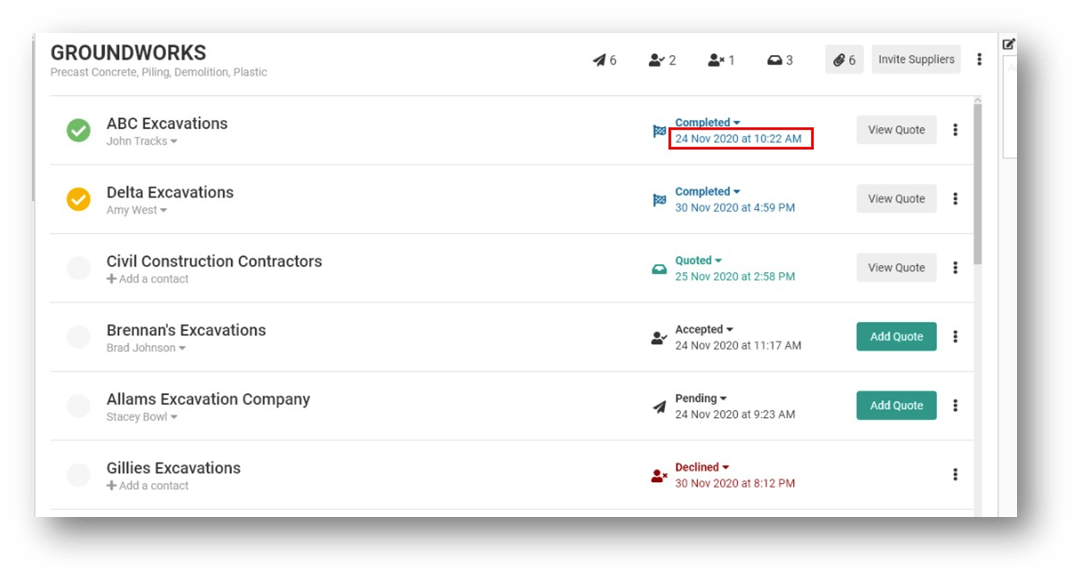This screenshot has height=581, width=1080.
Task: Open the Groundworks header three-dot menu
Action: [x=979, y=60]
